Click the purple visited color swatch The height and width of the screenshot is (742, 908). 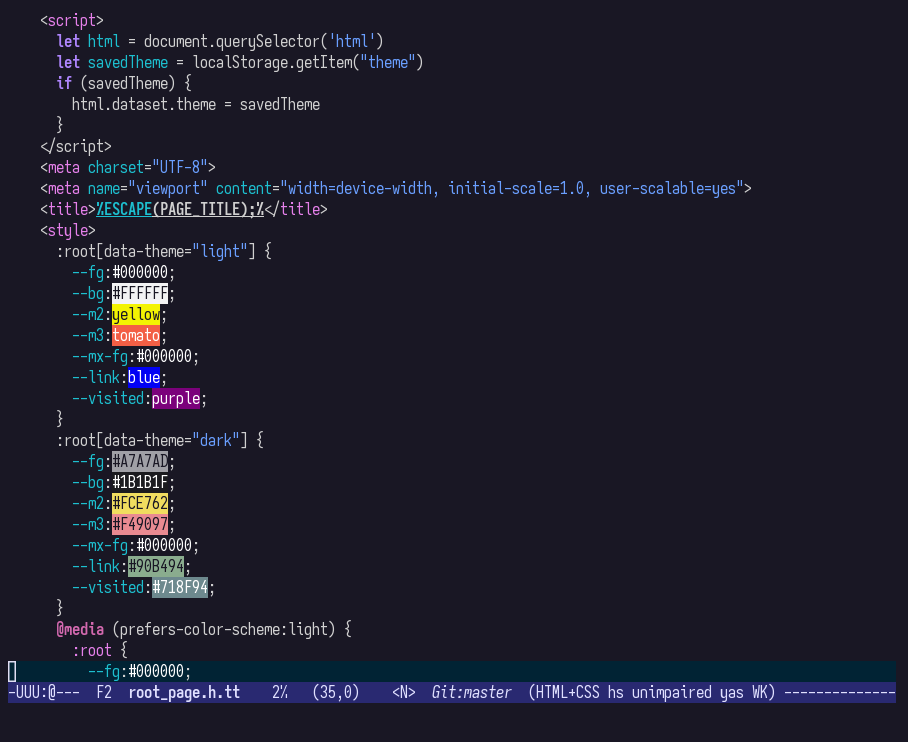point(175,399)
